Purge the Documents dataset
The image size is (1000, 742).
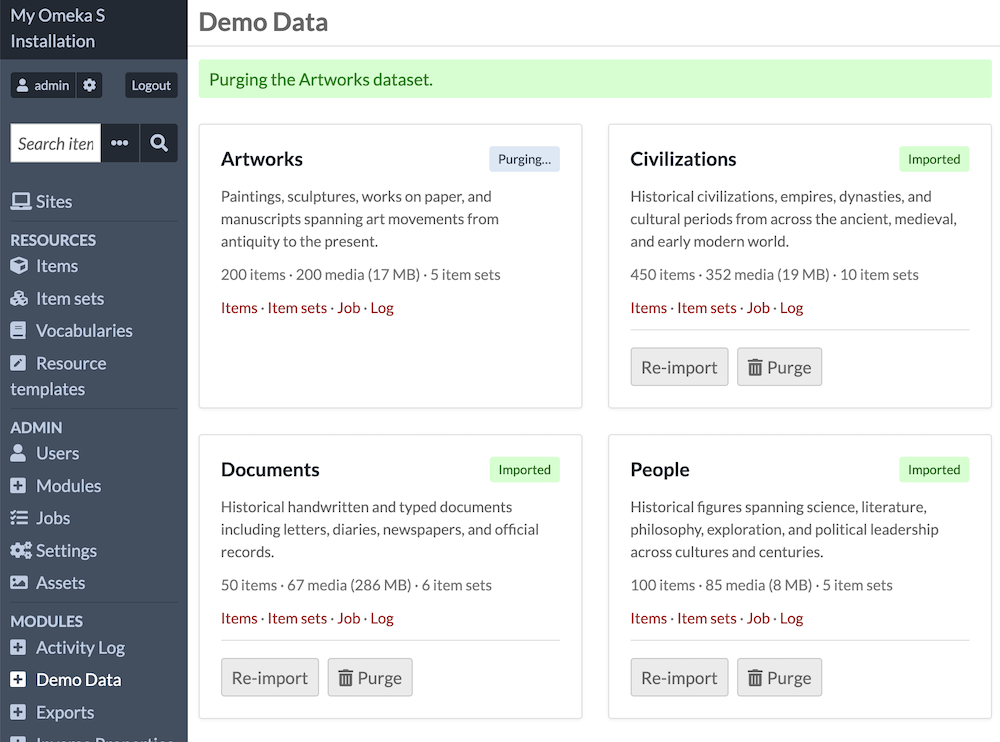(x=370, y=678)
